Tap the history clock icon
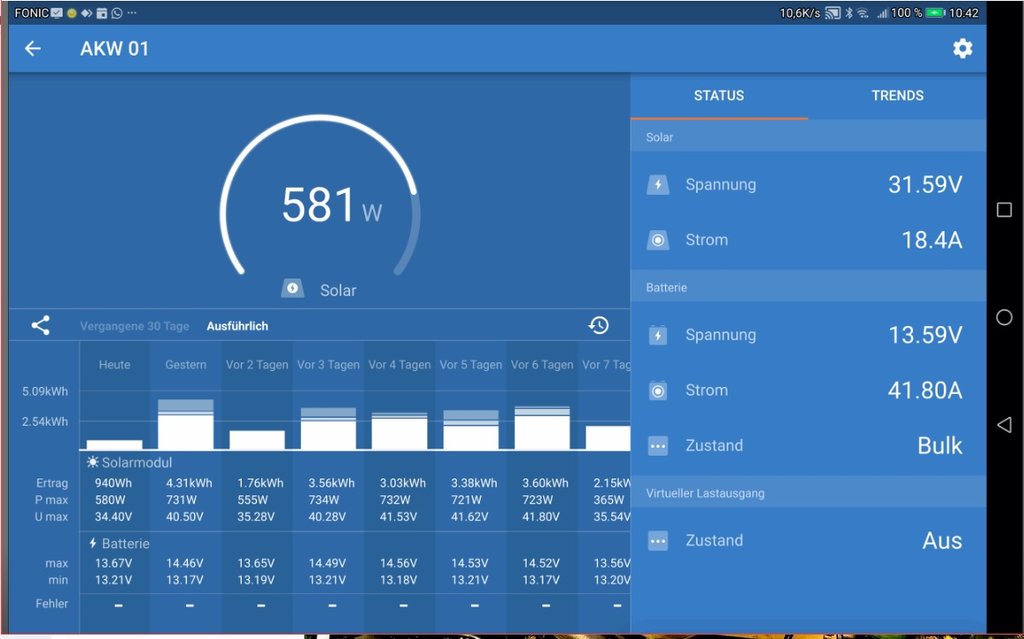 click(598, 325)
